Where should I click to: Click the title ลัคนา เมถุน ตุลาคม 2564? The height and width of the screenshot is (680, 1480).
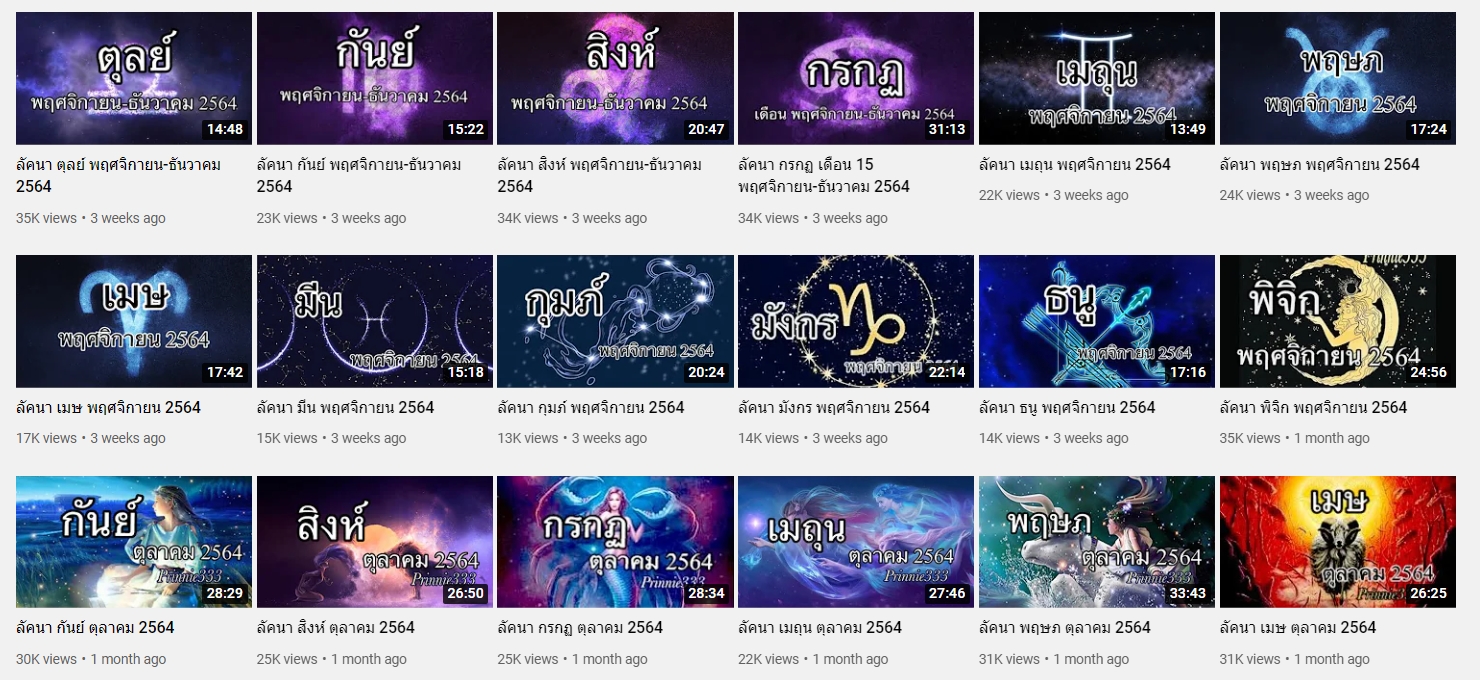pos(820,628)
